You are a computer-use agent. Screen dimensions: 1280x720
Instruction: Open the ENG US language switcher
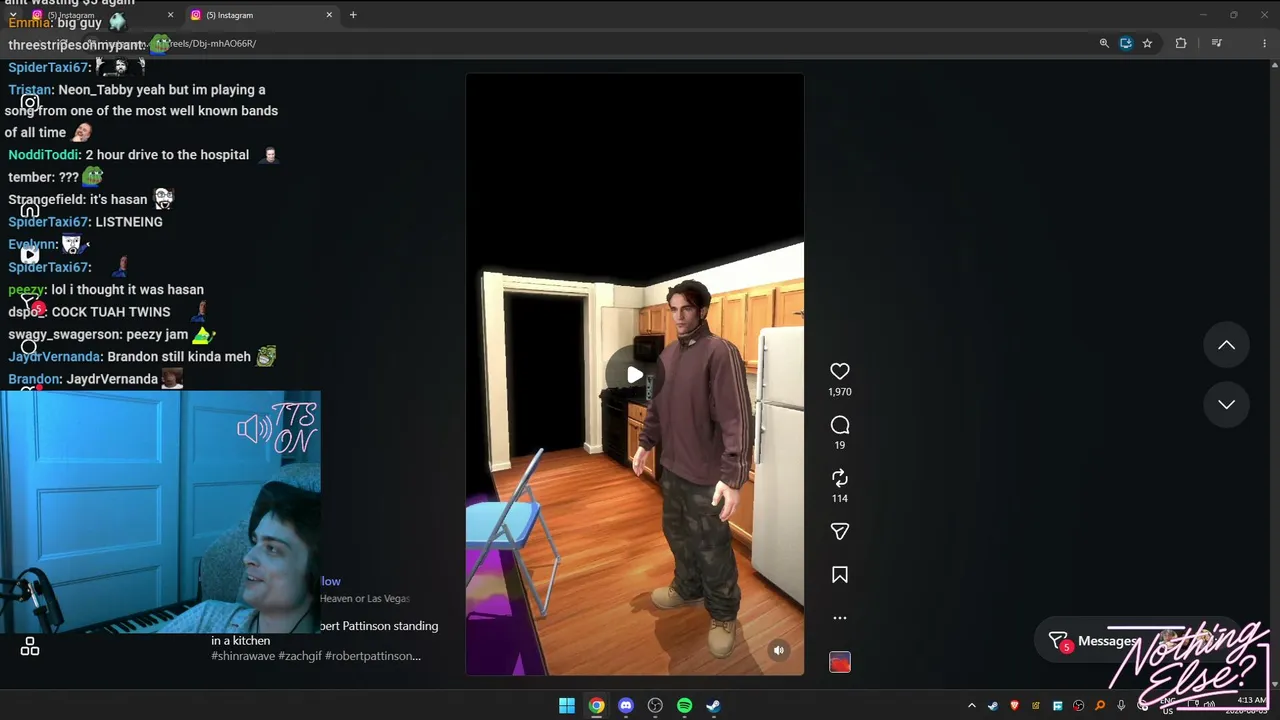1167,706
